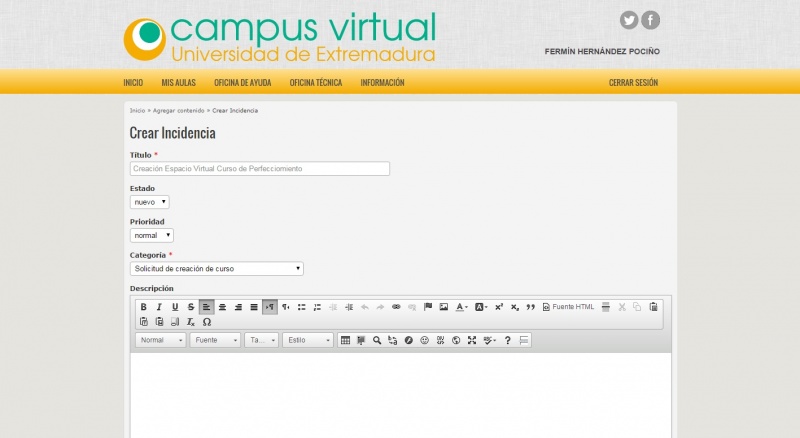
Task: Toggle strikethrough formatting
Action: 191,307
